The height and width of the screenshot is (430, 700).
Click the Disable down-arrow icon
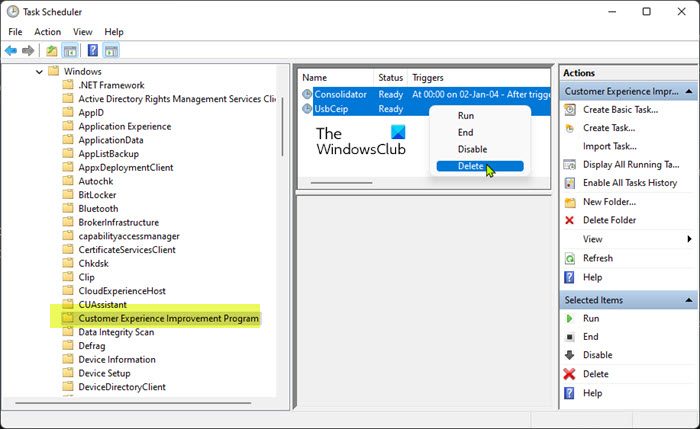tap(570, 355)
